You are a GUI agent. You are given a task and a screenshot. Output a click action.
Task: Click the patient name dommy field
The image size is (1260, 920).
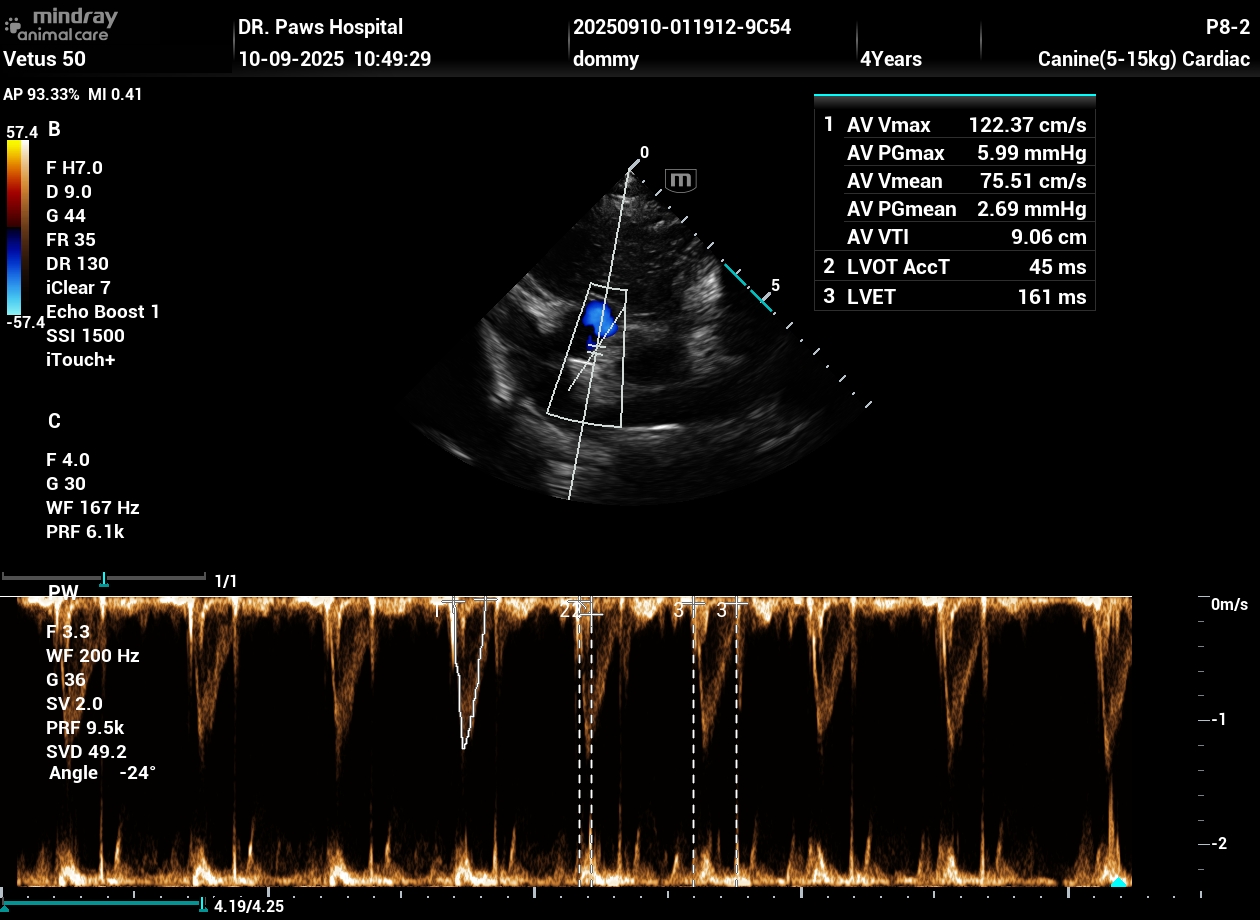(606, 59)
